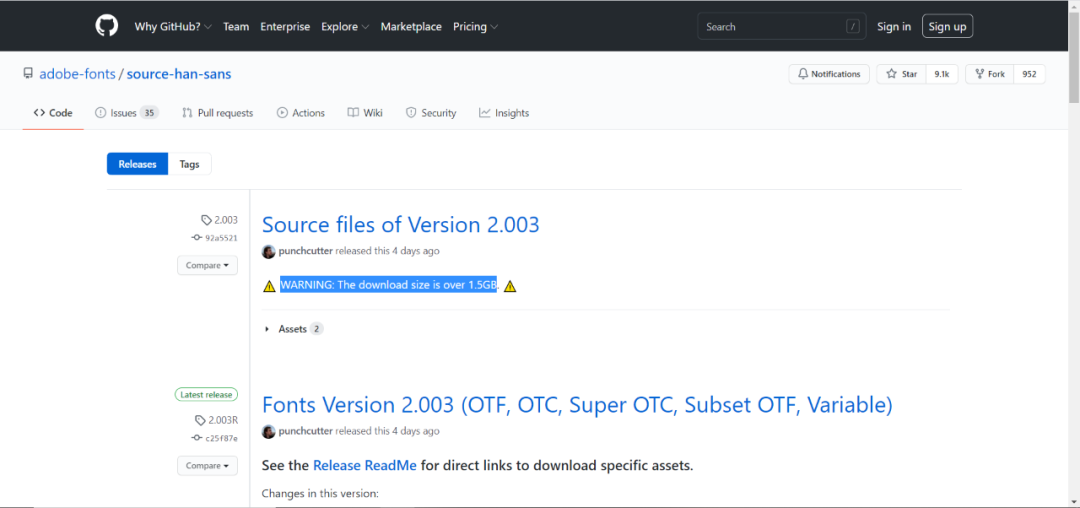Click the 2.003R tag icon
1080x508 pixels.
click(x=201, y=420)
